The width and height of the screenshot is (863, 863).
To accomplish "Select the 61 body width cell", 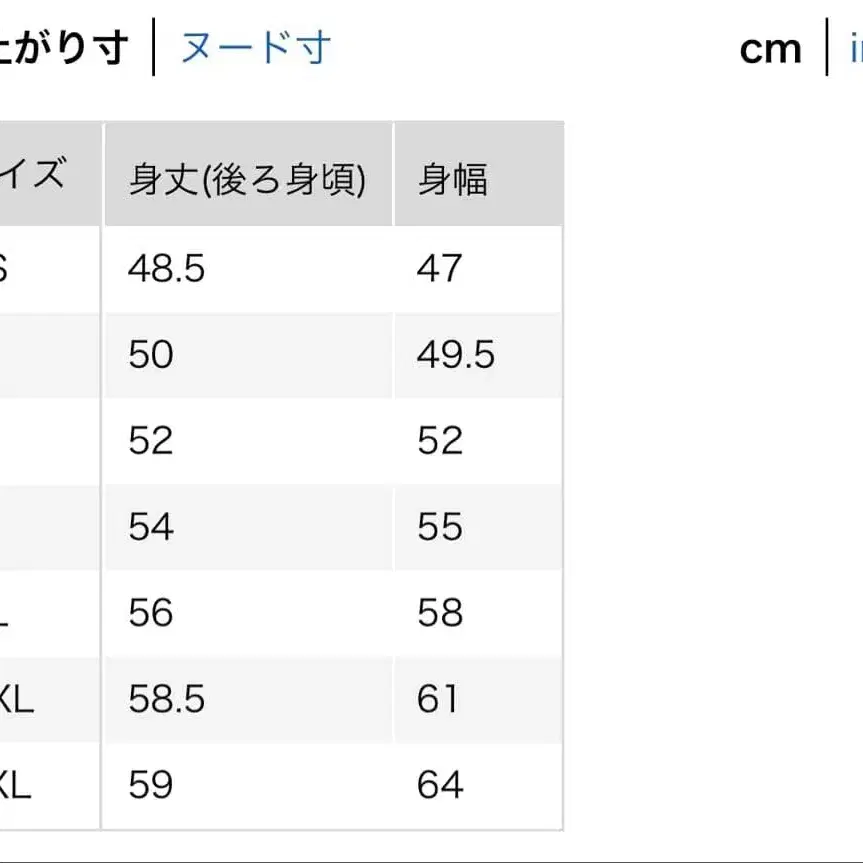I will pyautogui.click(x=438, y=701).
